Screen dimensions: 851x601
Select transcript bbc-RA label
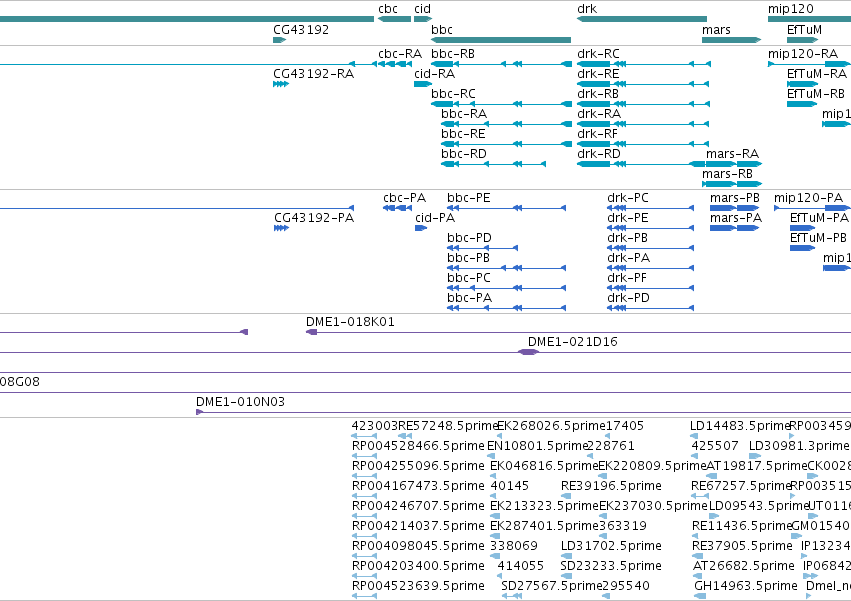coord(464,113)
